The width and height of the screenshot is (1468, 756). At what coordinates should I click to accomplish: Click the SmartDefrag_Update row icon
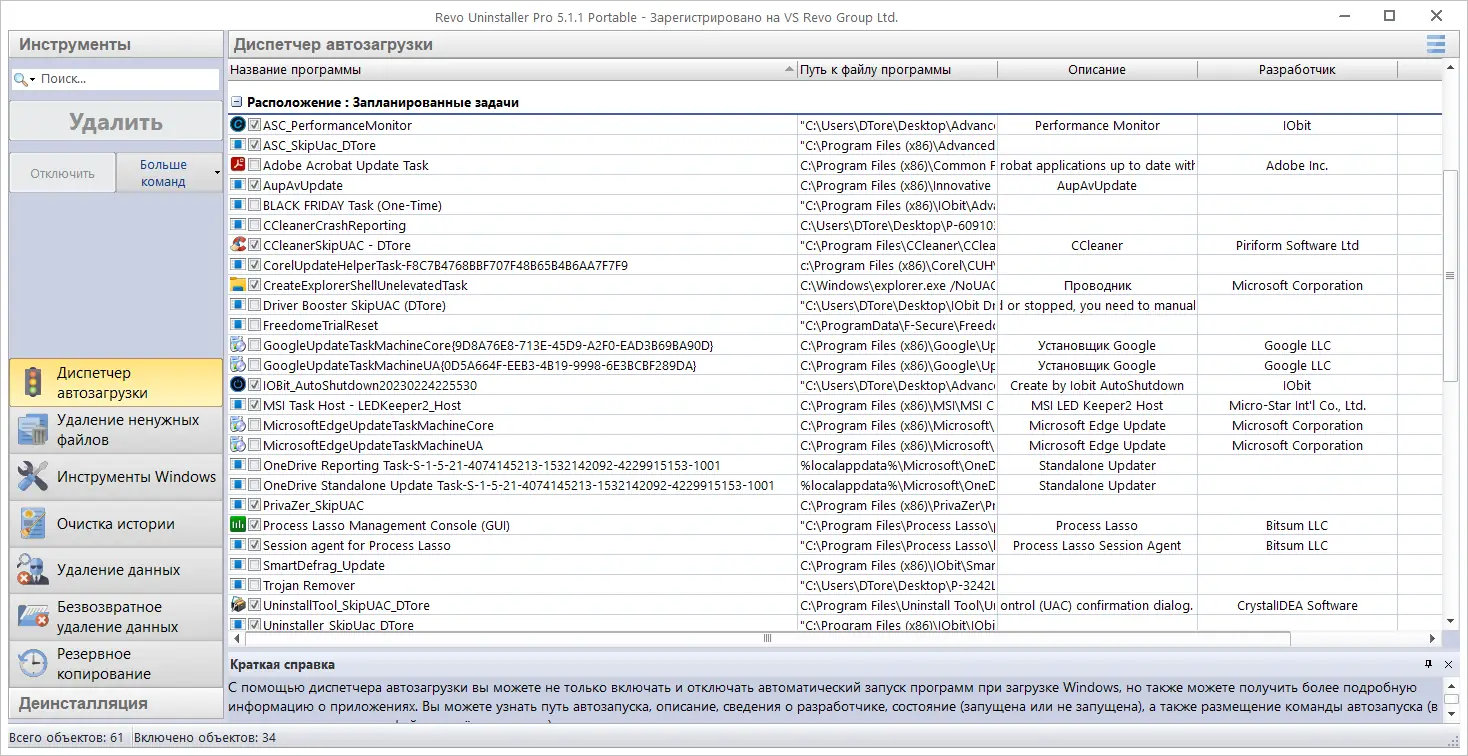pyautogui.click(x=238, y=565)
